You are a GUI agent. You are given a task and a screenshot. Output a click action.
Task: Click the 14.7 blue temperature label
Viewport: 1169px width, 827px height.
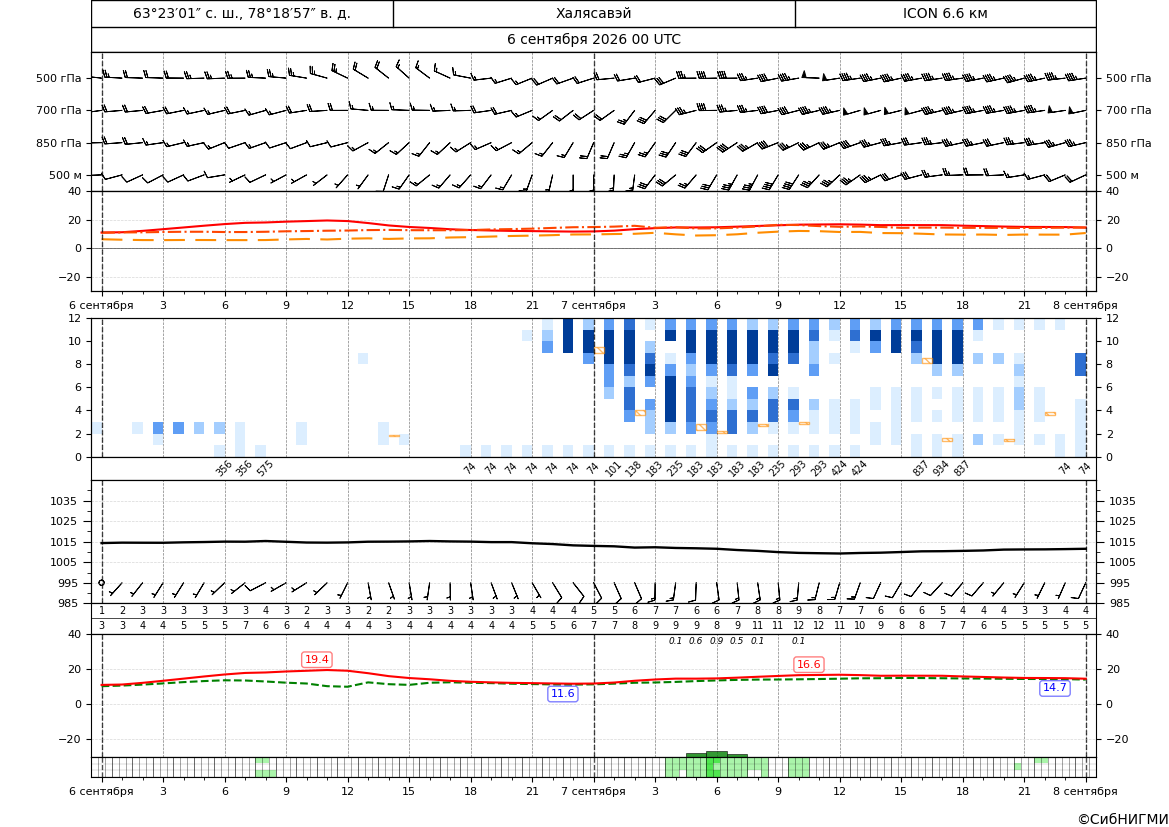1054,688
